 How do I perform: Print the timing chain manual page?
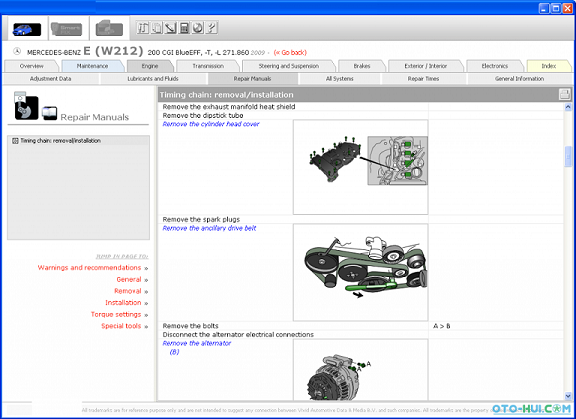[x=565, y=94]
